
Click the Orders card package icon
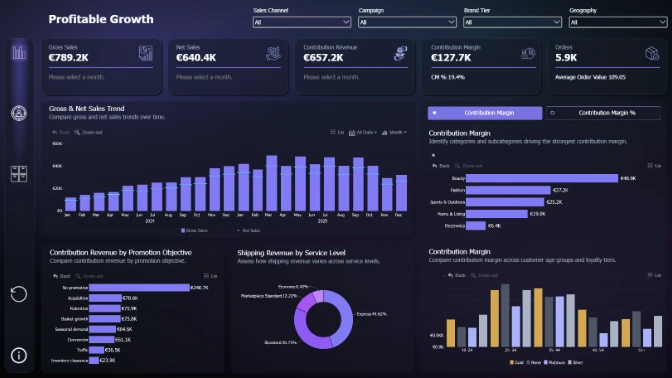point(652,54)
